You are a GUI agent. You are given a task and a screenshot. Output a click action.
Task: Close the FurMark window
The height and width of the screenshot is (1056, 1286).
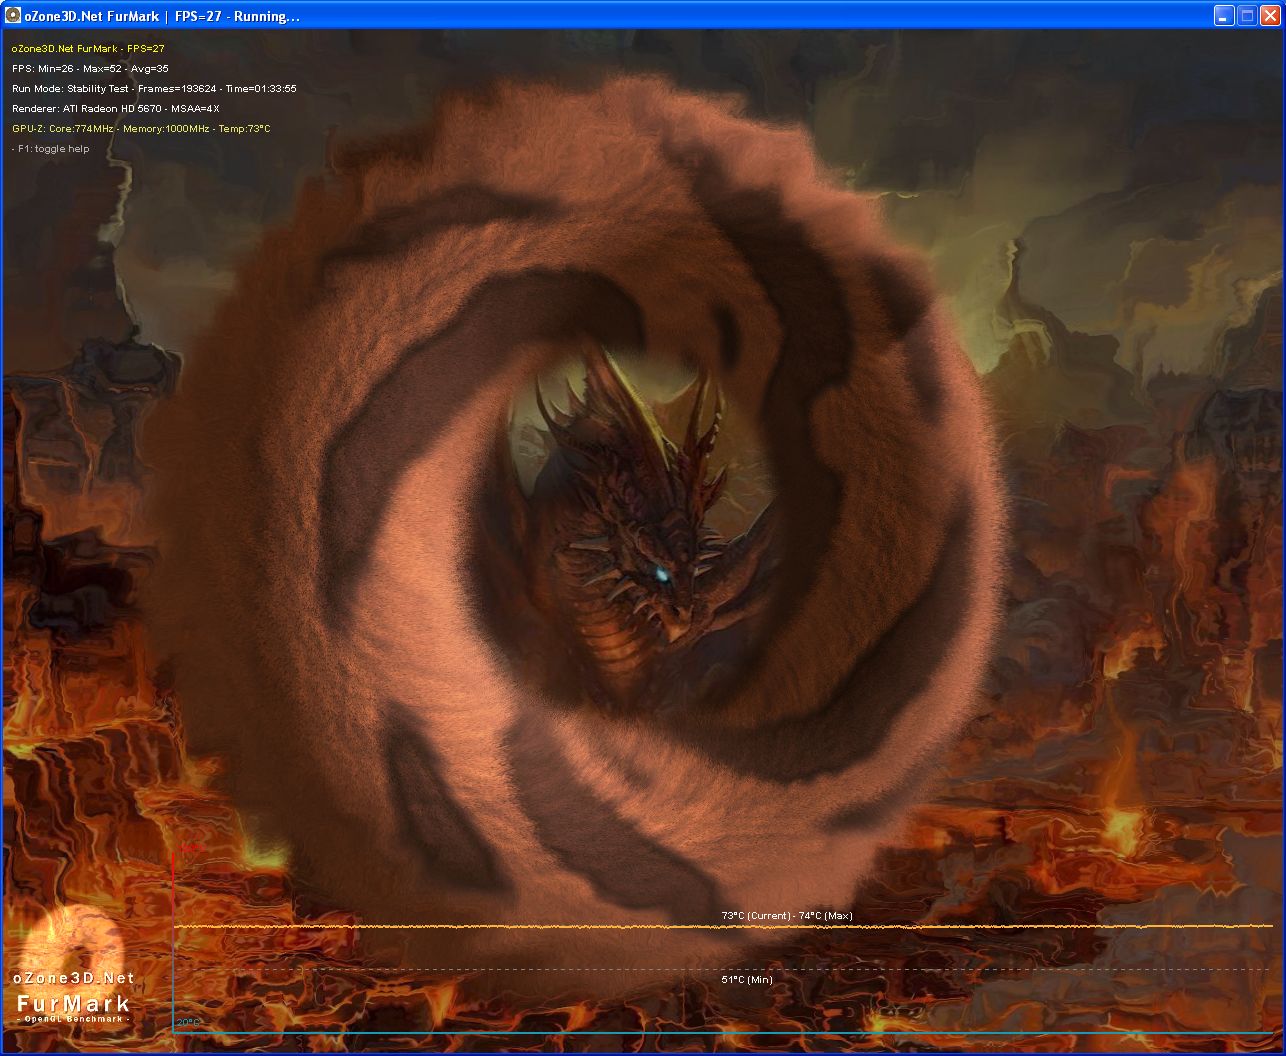(1270, 16)
